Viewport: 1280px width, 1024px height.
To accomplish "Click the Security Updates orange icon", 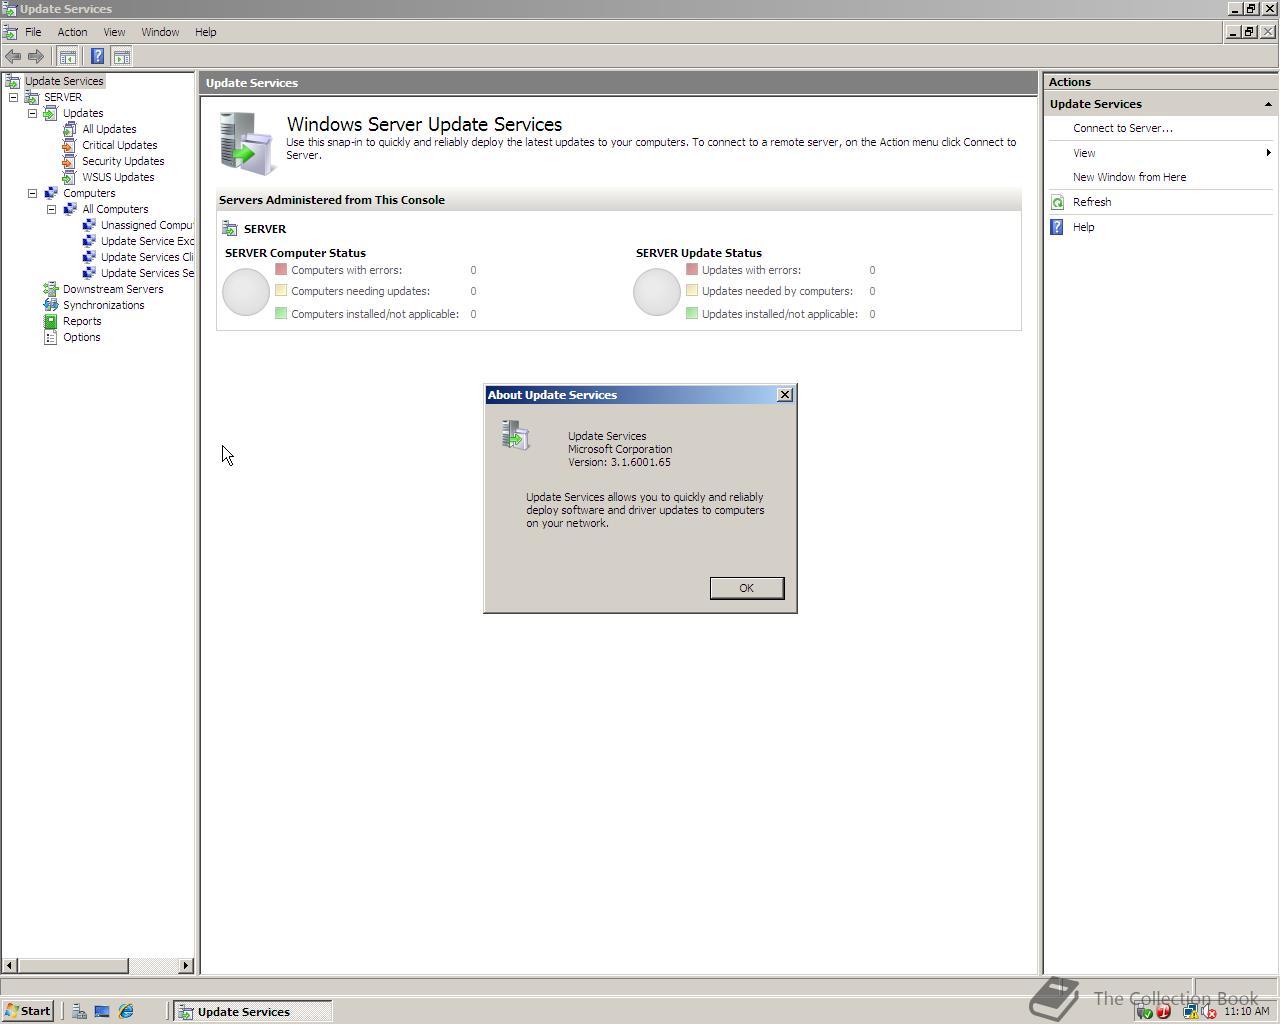I will [70, 161].
